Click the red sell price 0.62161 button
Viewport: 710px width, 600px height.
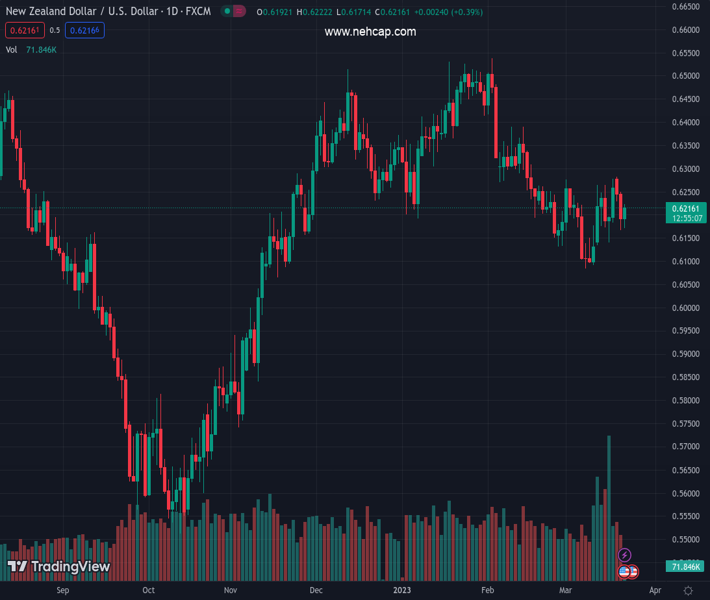coord(25,31)
